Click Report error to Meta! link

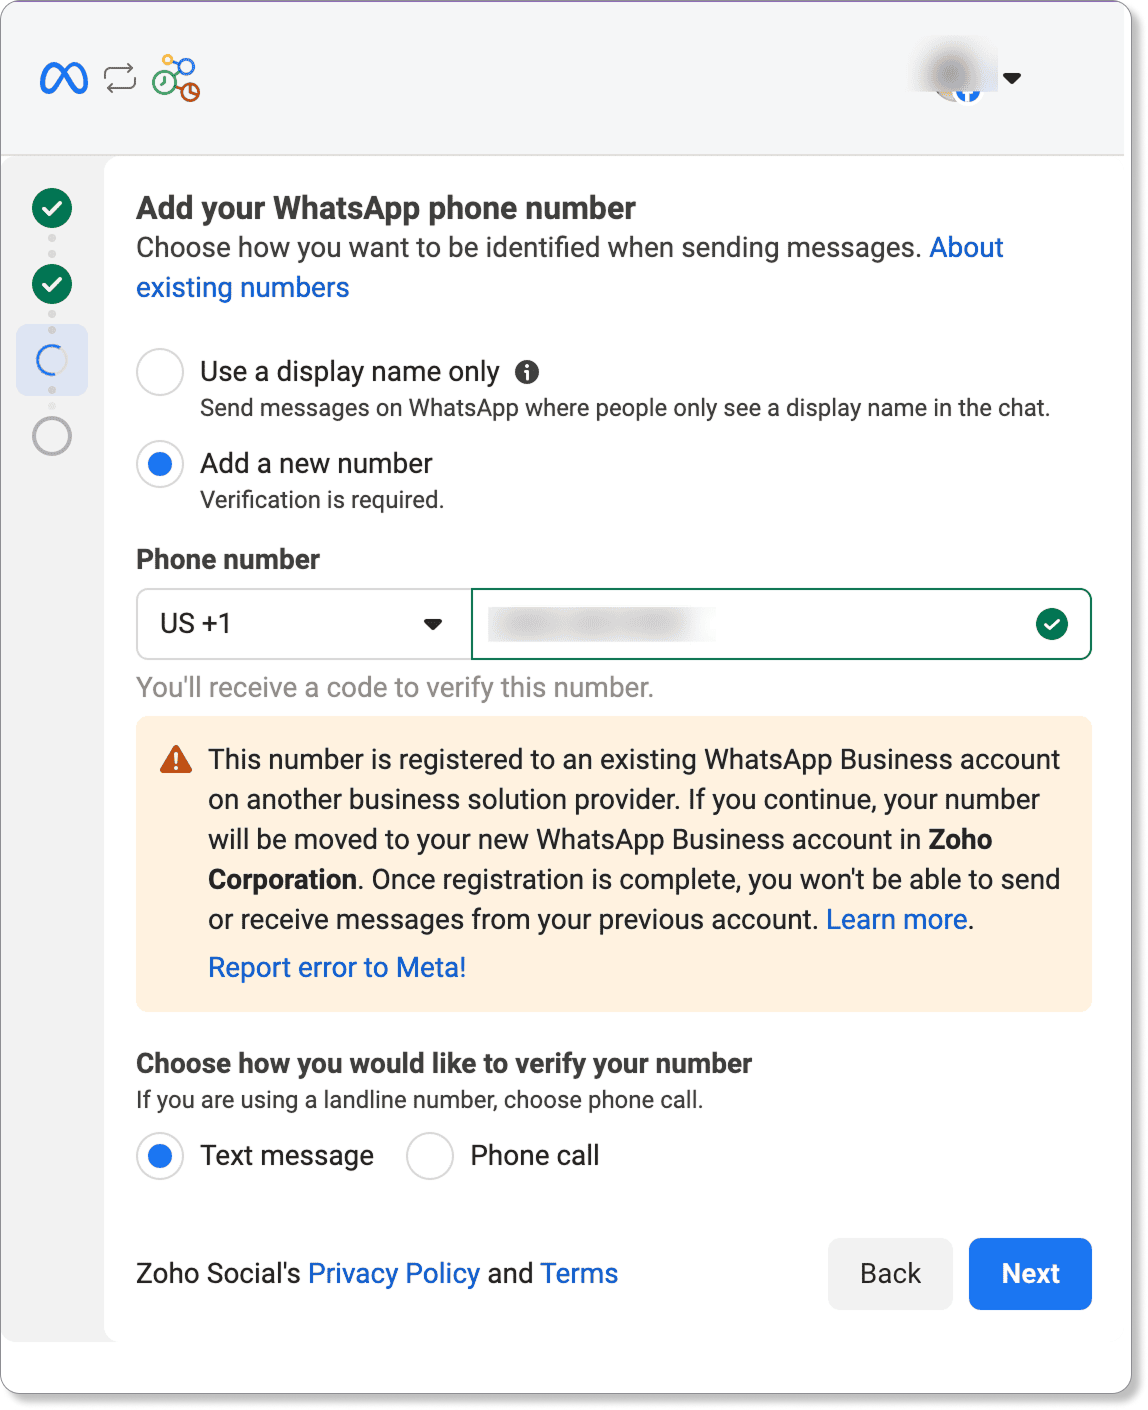coord(337,968)
